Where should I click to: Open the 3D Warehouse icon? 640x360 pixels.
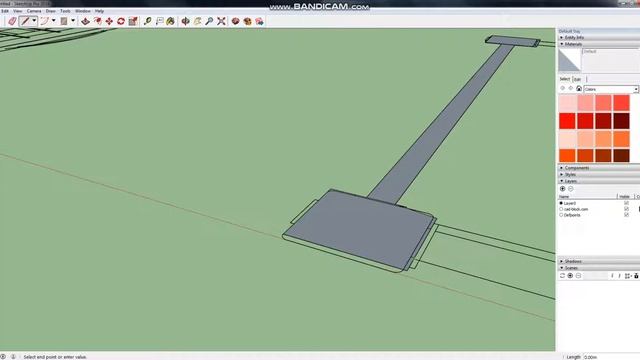pos(236,21)
